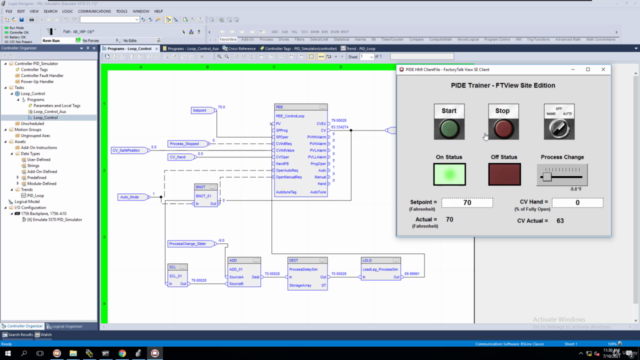Expand the Module-Defined data types node
The image size is (640, 360).
pos(18,184)
